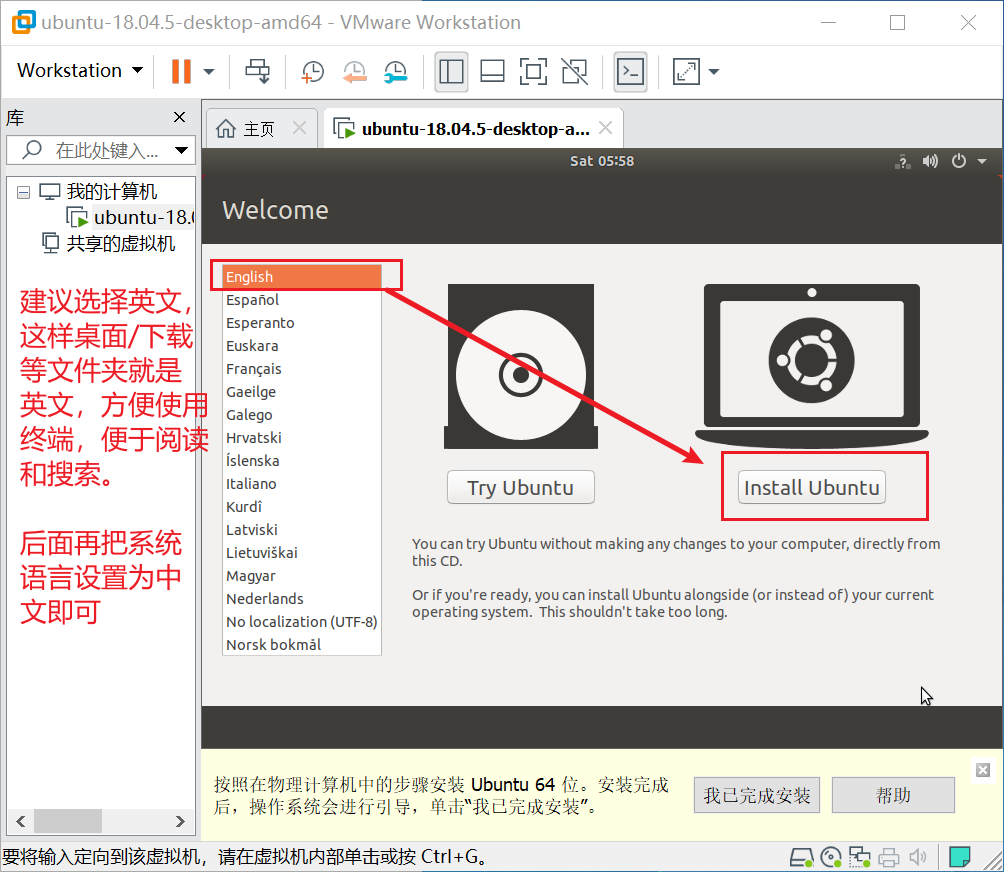Select Euskara in the language list
1004x872 pixels.
(302, 346)
